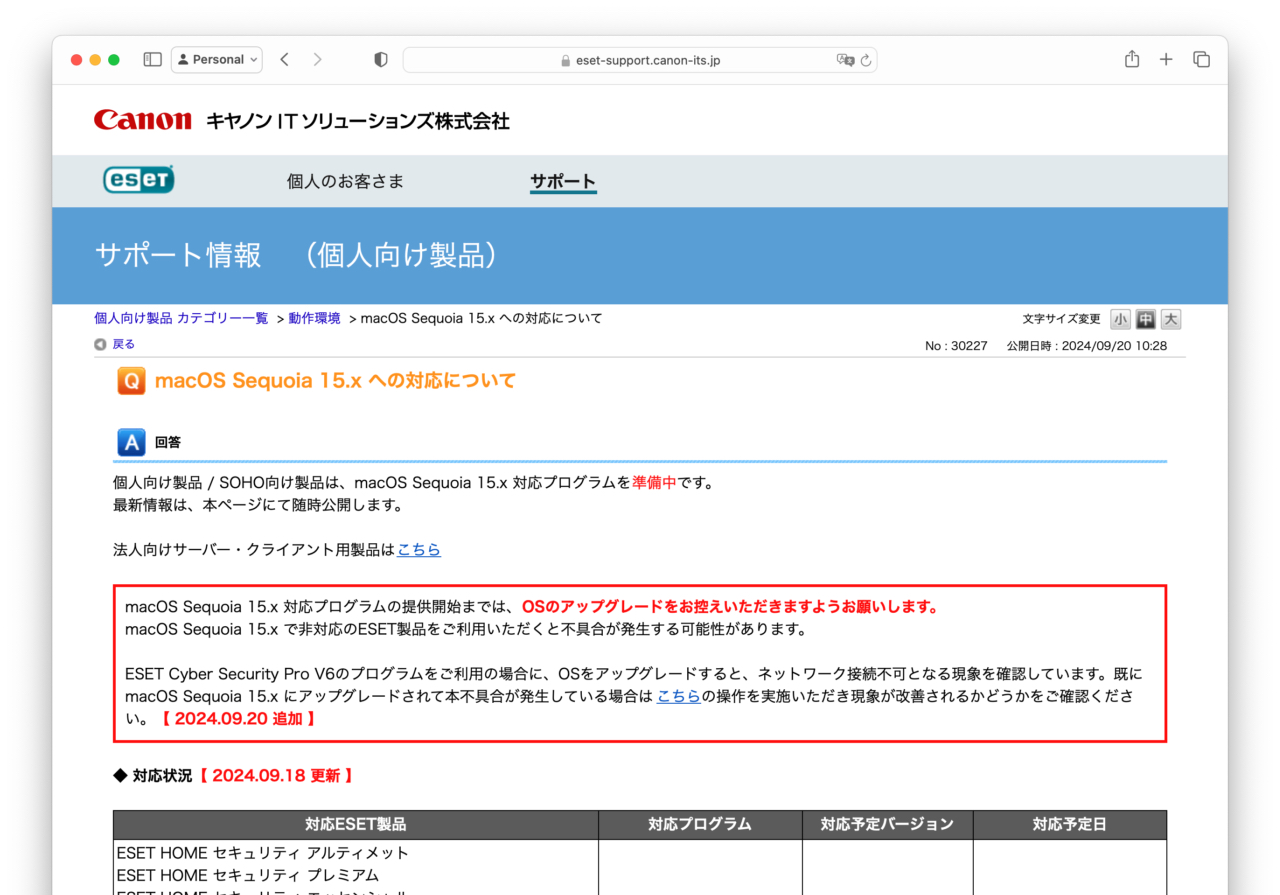This screenshot has width=1280, height=895.
Task: Minimize the Safari window with yellow button
Action: tap(95, 60)
